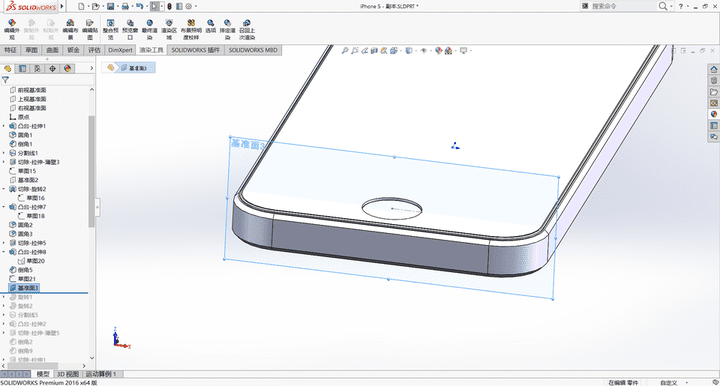Open the ConfigurationManager tab icon
This screenshot has height=386, width=720.
pos(38,68)
